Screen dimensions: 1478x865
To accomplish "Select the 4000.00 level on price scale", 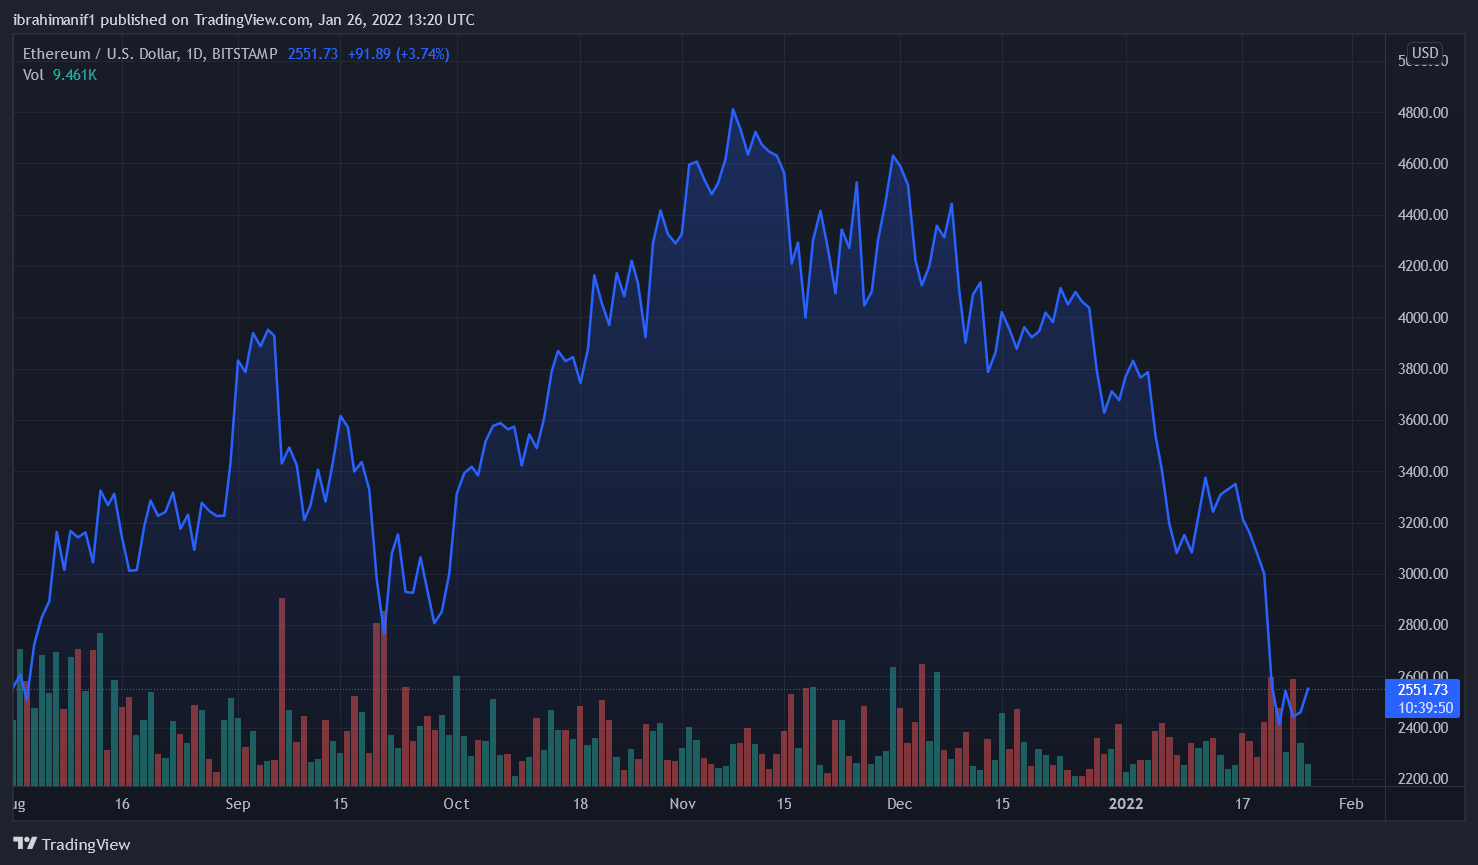I will (1422, 318).
